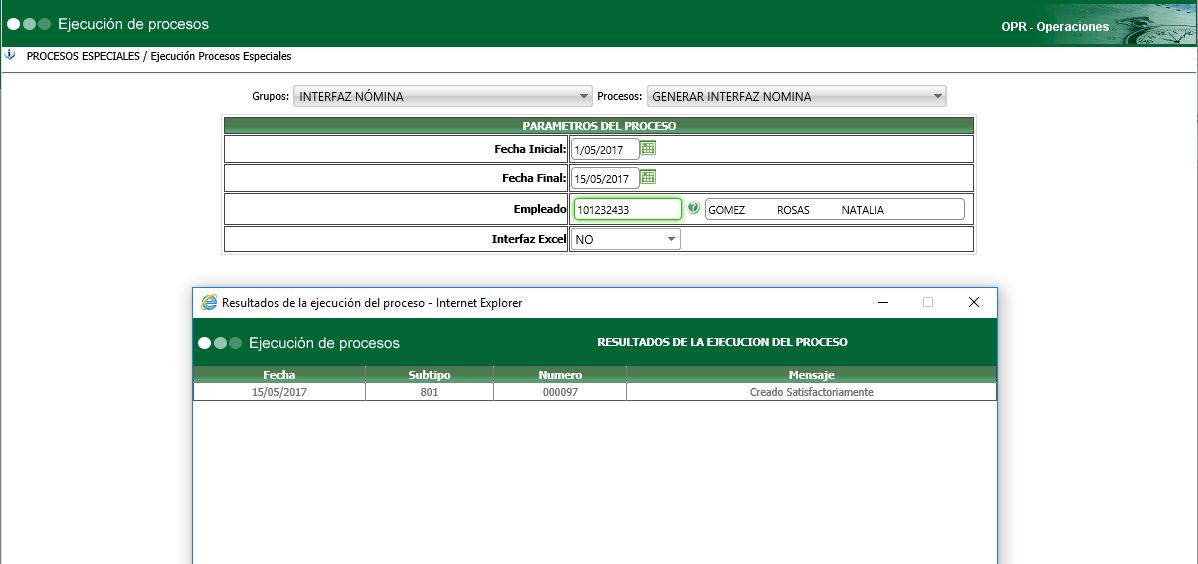Open the Procesos dropdown GENERAR INTERFAZ NOMINA
Viewport: 1198px width, 564px height.
796,96
